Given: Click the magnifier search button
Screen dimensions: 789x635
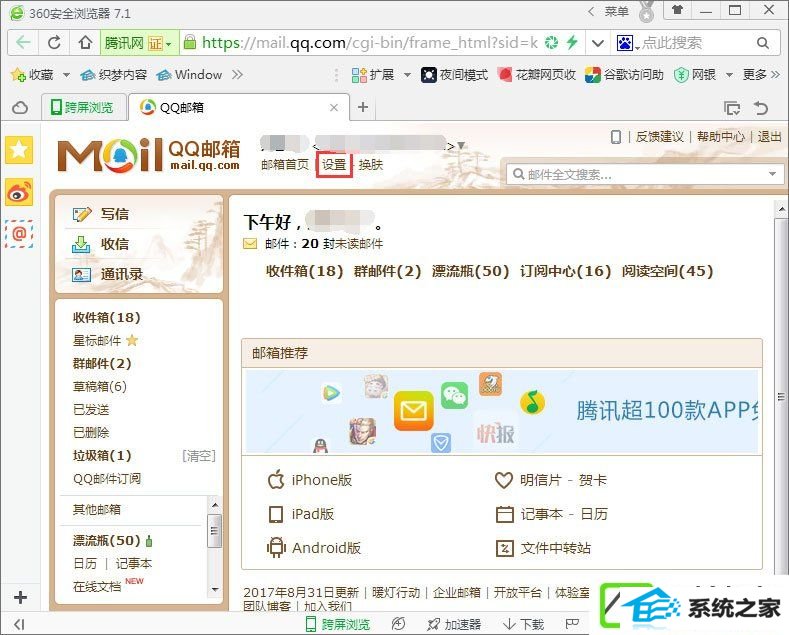Looking at the screenshot, I should pyautogui.click(x=763, y=43).
